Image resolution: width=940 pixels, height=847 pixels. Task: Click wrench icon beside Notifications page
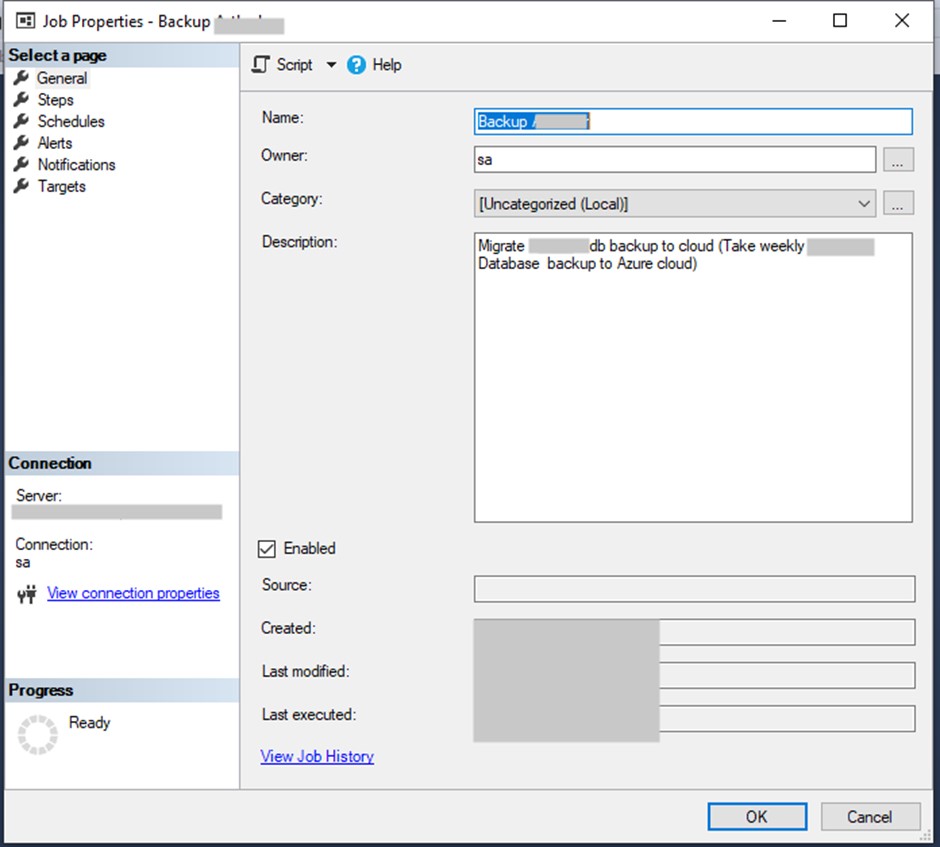[21, 165]
